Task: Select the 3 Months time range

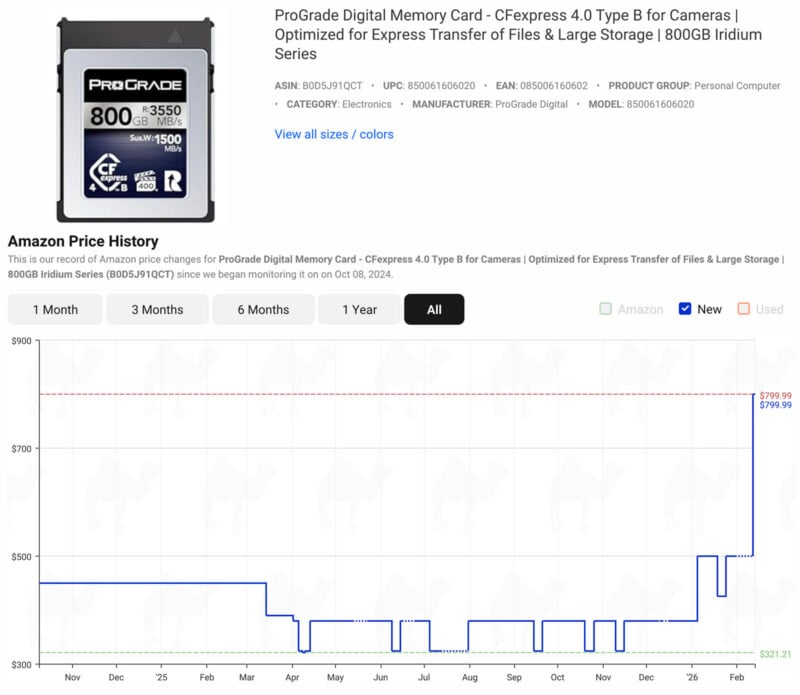Action: coord(156,309)
